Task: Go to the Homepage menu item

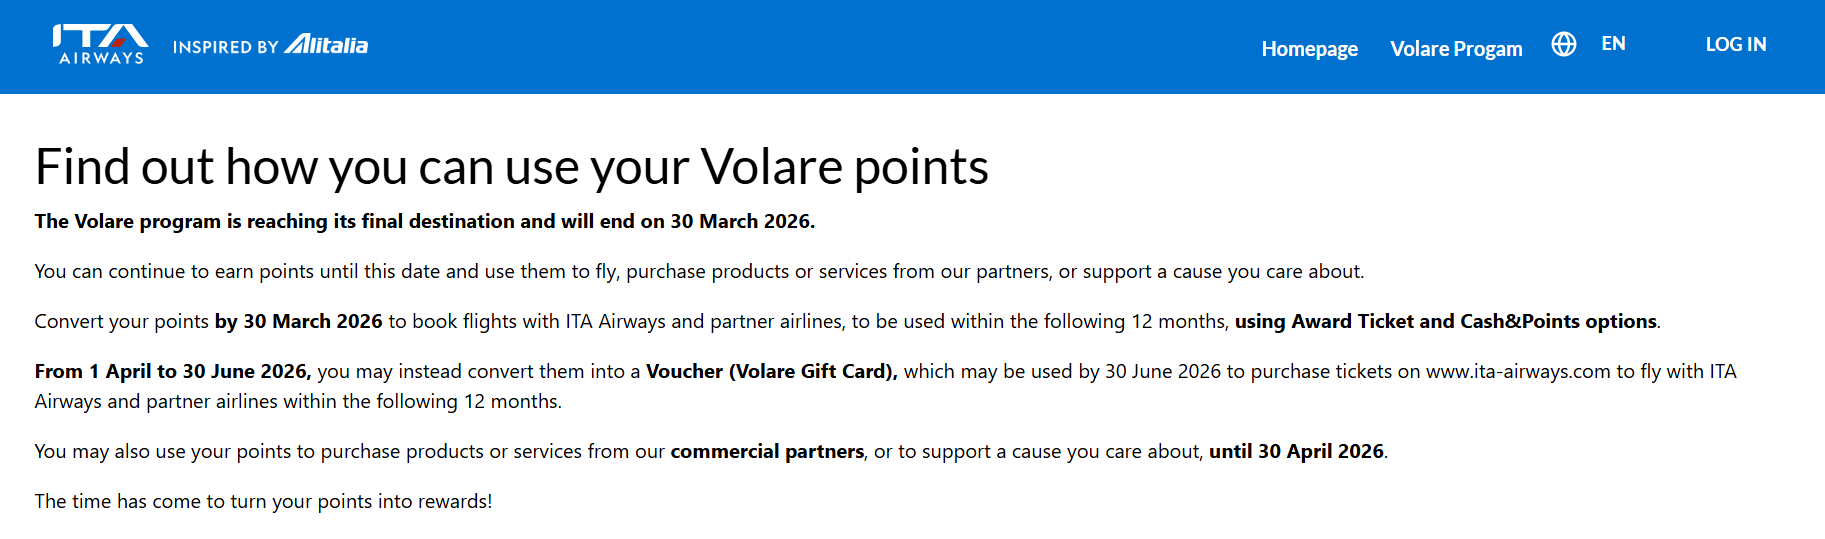Action: click(x=1309, y=49)
